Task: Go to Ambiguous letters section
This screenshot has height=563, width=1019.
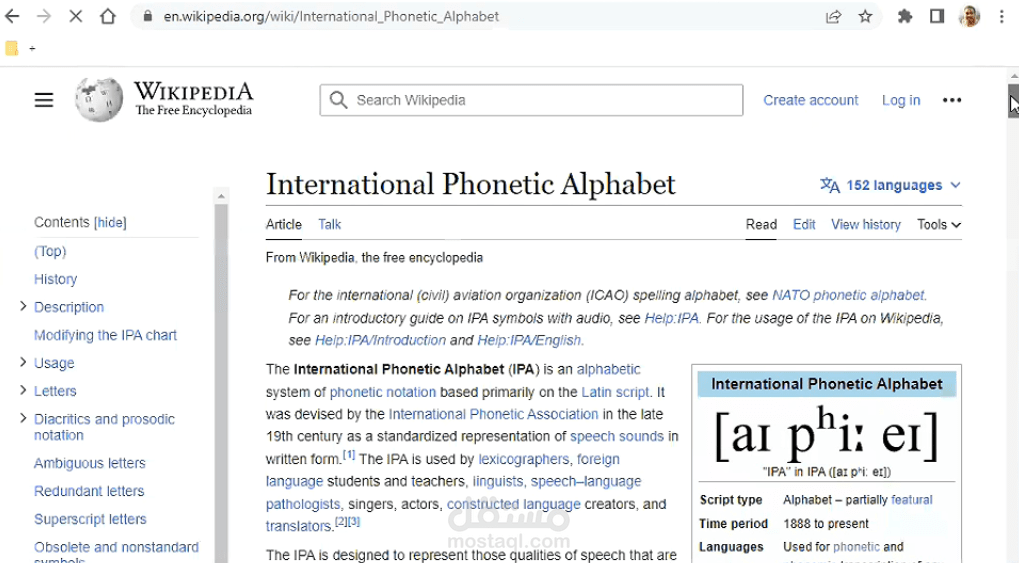Action: pos(90,463)
